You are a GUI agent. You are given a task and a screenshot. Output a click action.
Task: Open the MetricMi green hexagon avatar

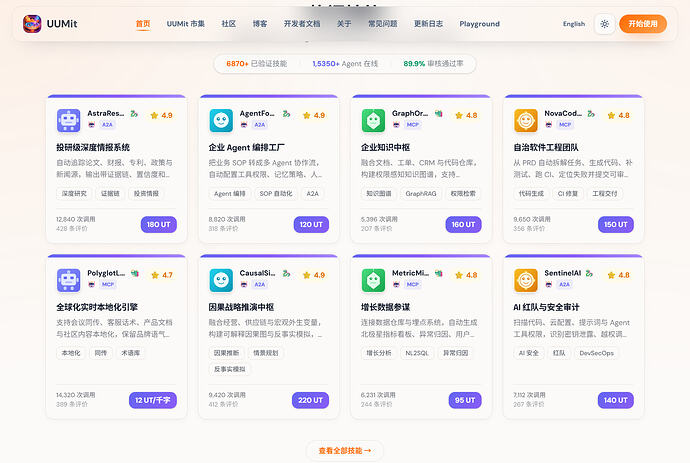[x=373, y=280]
